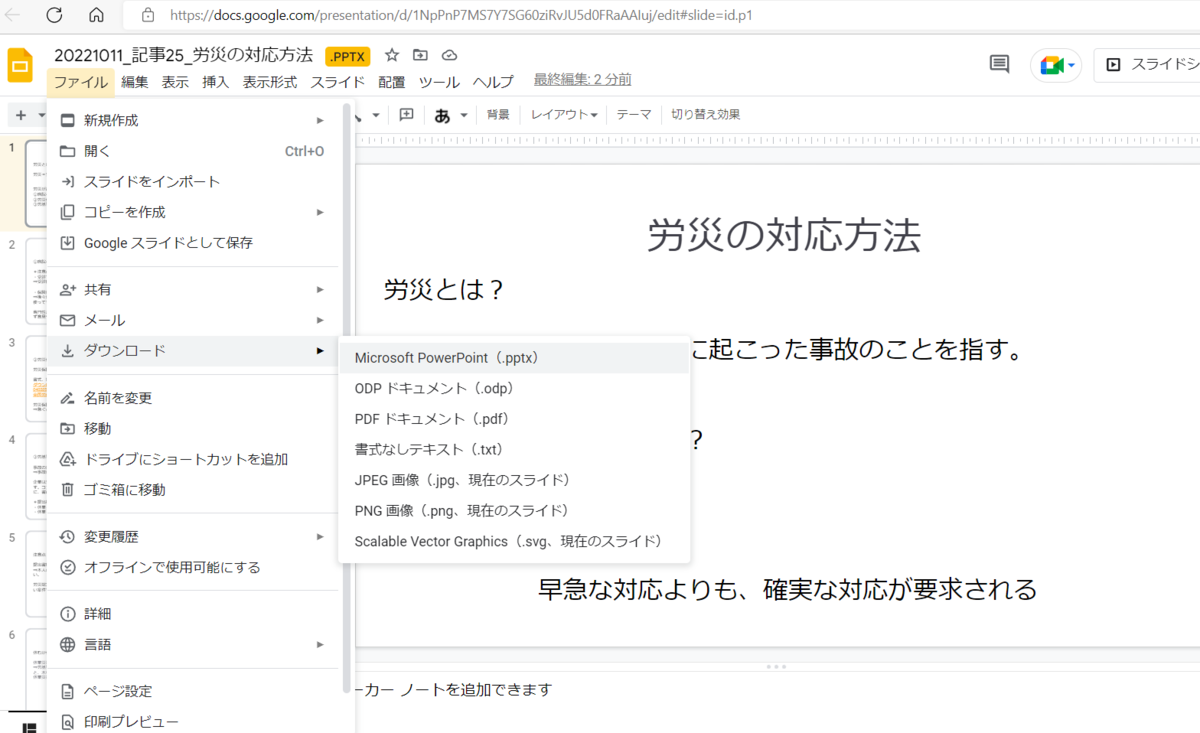The width and height of the screenshot is (1200, 733).
Task: Click the .PPTX format badge
Action: (348, 56)
